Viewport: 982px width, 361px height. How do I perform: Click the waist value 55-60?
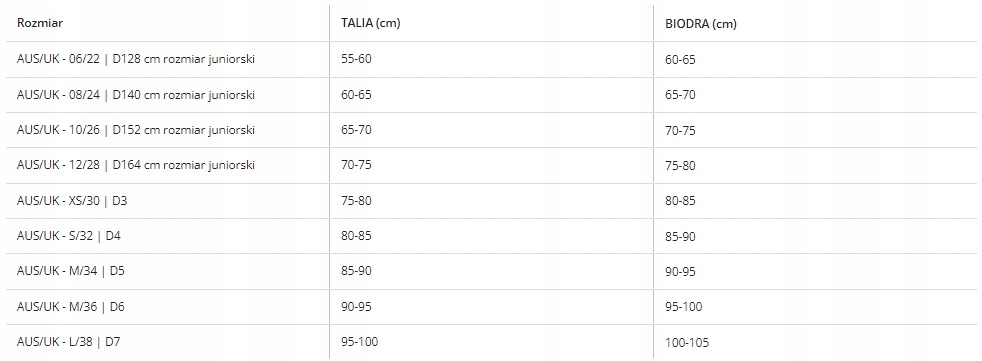(356, 59)
